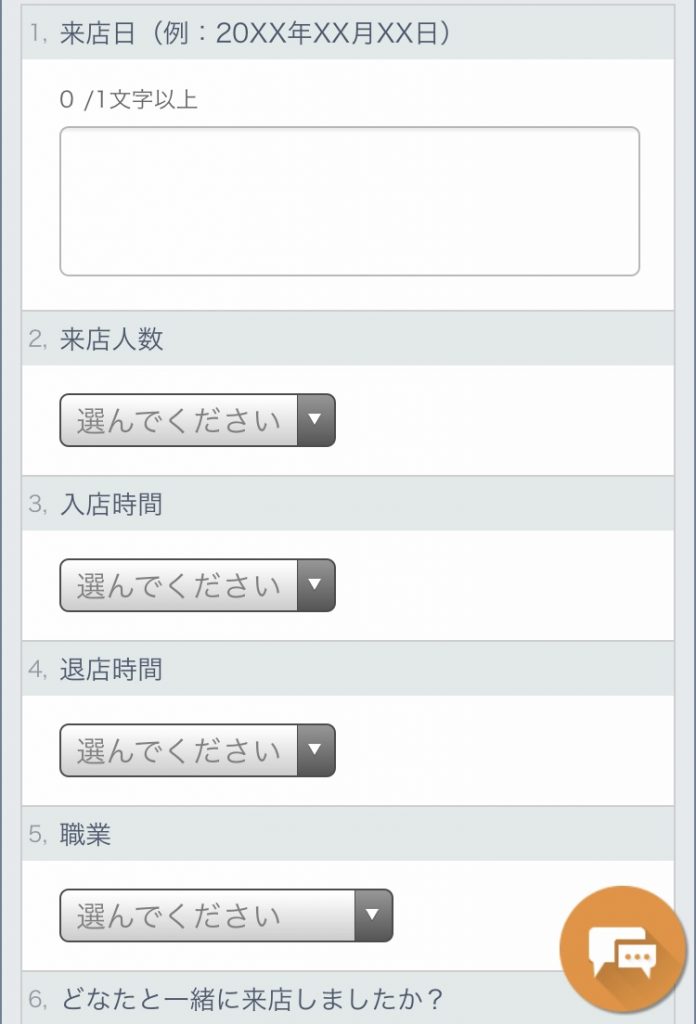The width and height of the screenshot is (696, 1024).
Task: Click question number 5 beside 職業
Action: pyautogui.click(x=38, y=835)
